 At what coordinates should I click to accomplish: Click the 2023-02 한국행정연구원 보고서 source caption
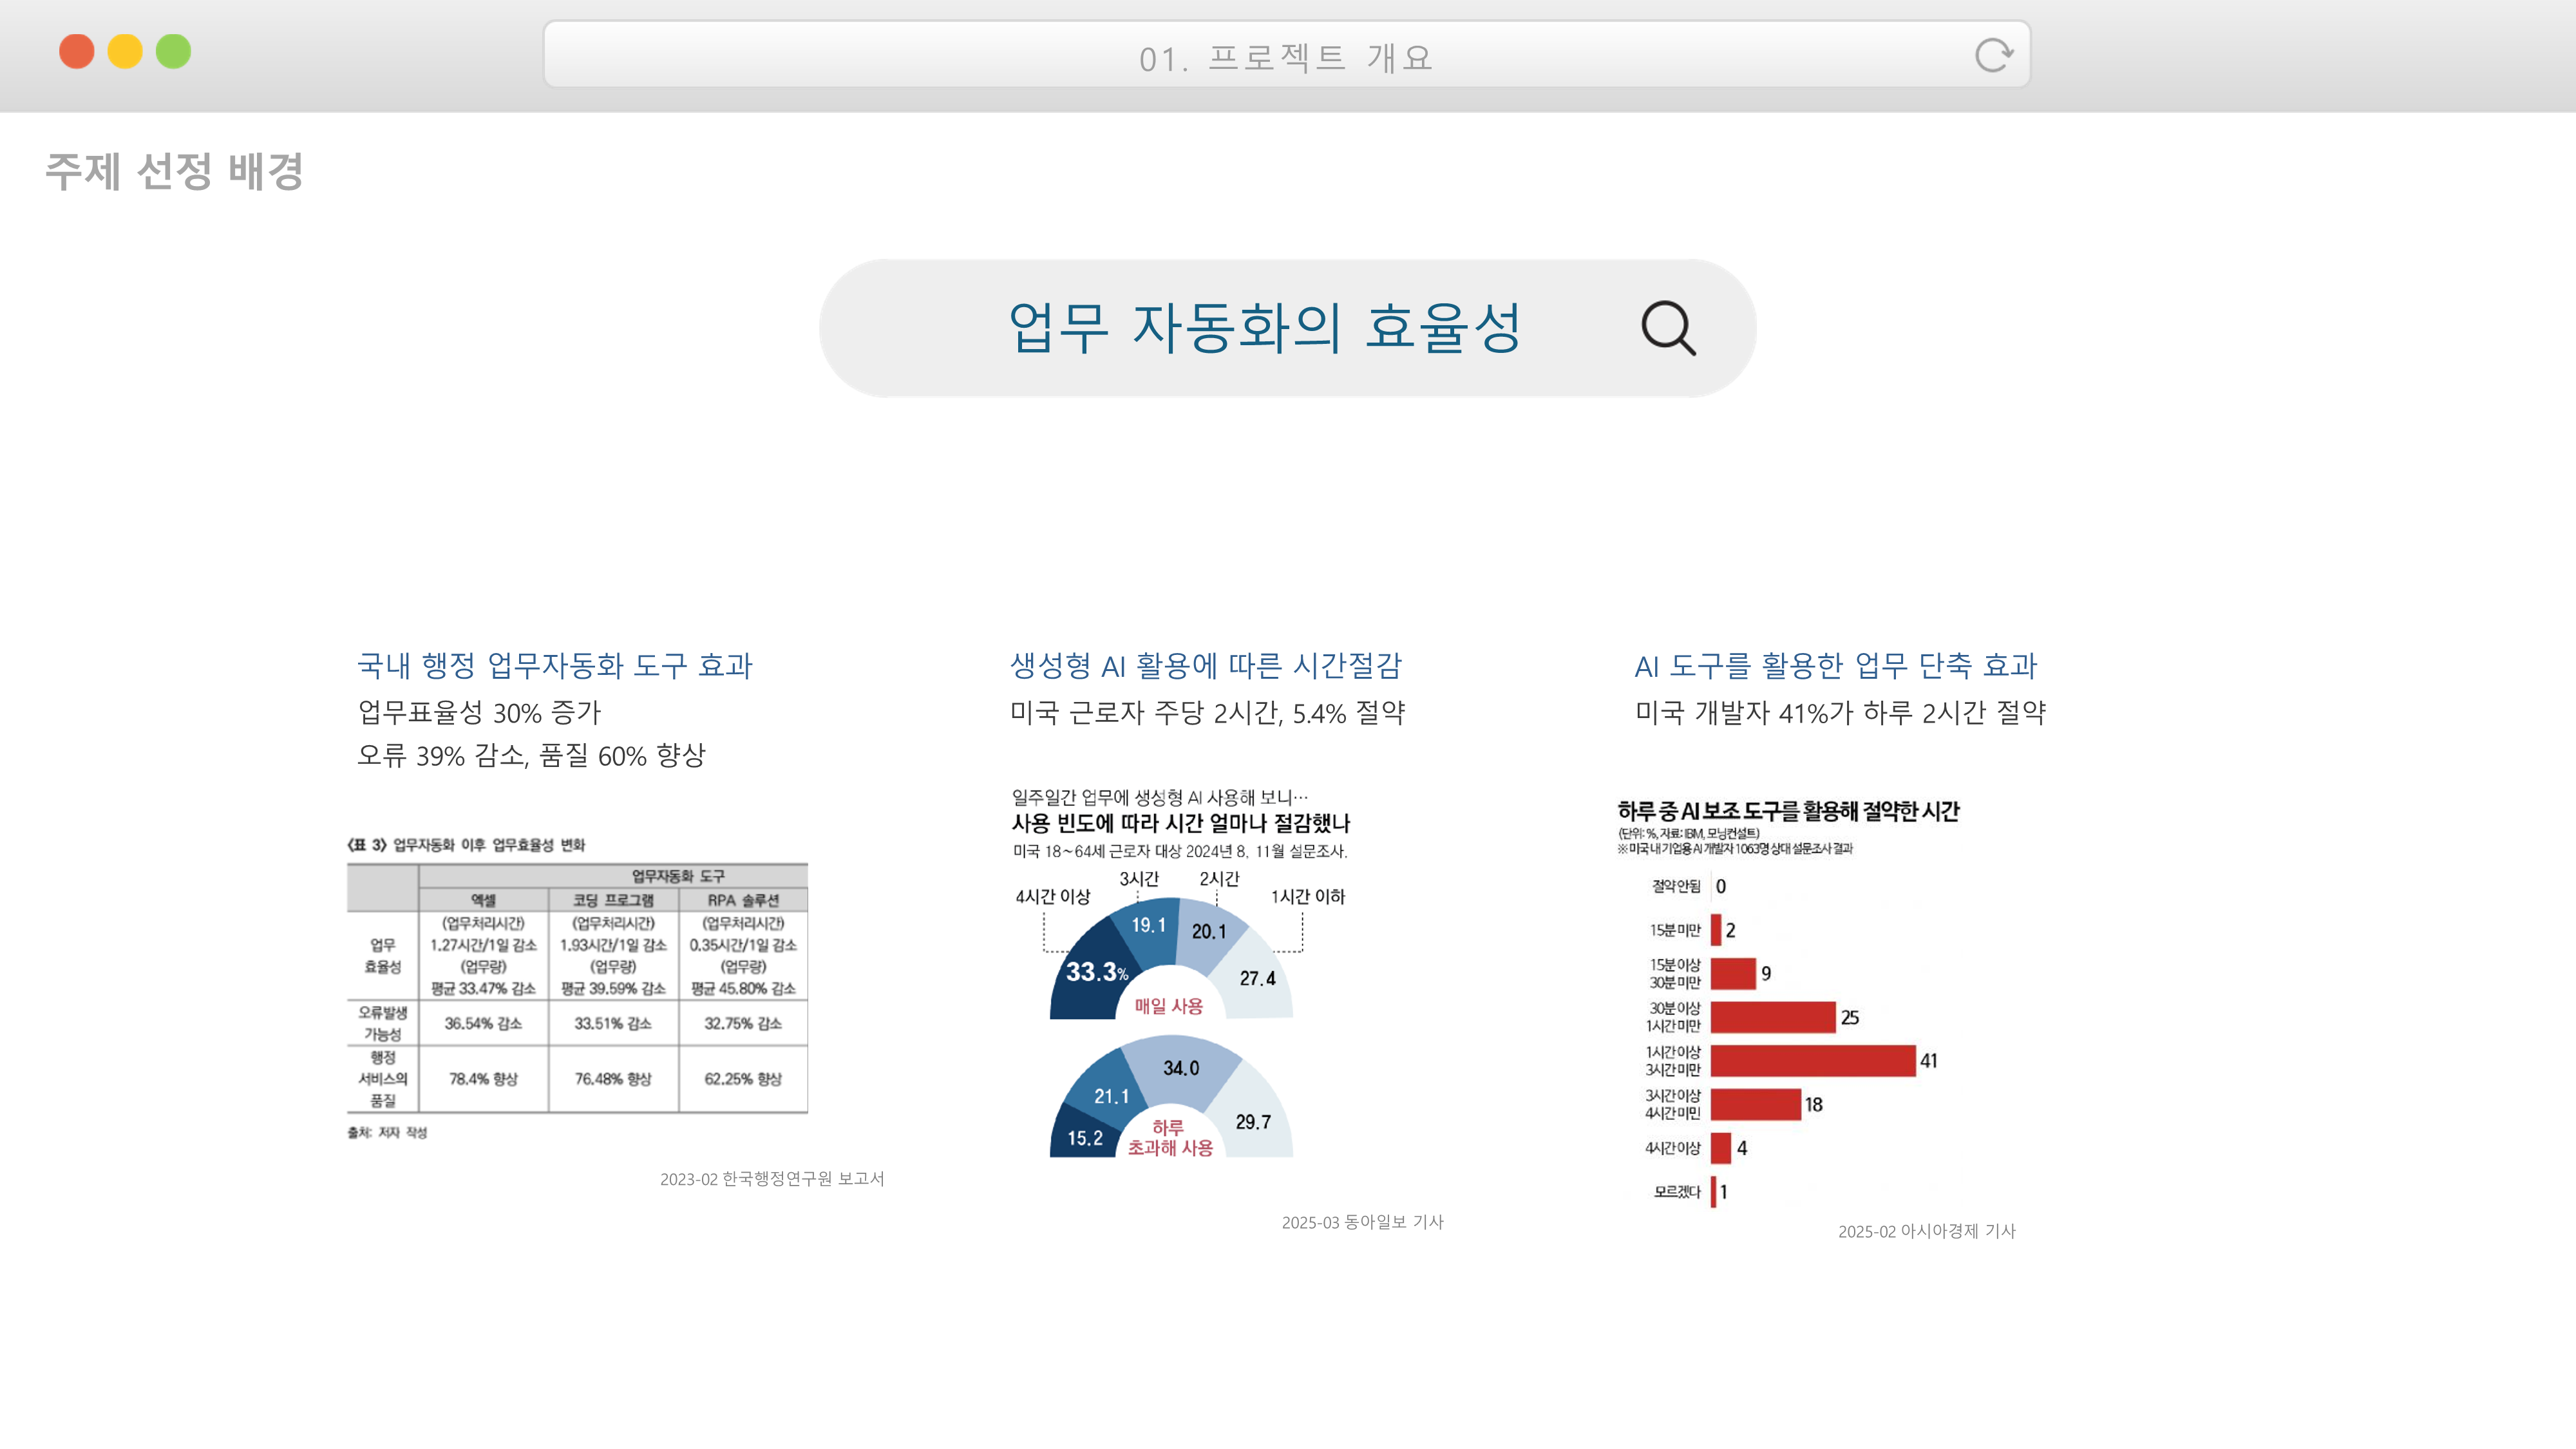click(771, 1179)
